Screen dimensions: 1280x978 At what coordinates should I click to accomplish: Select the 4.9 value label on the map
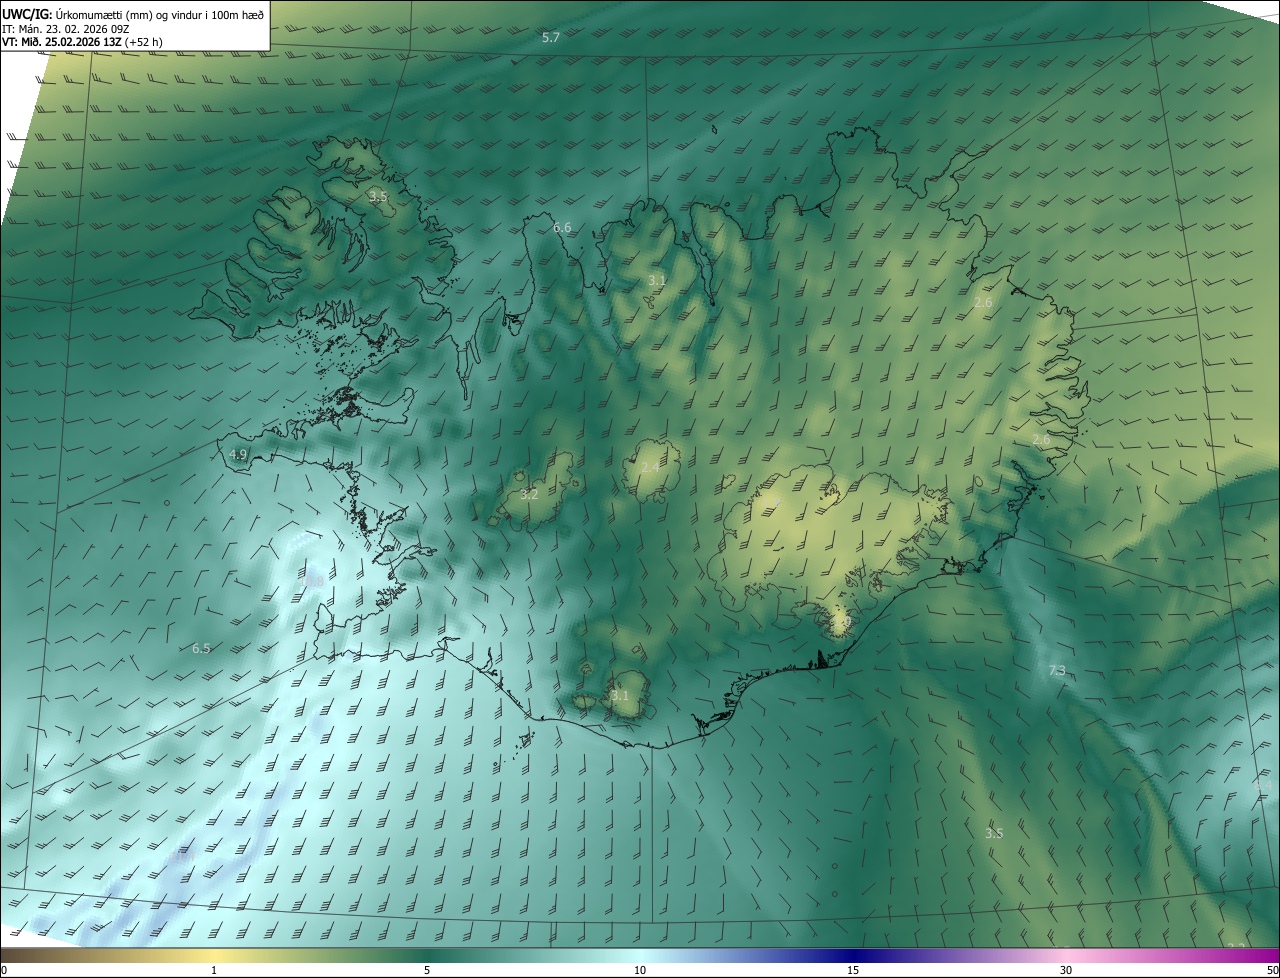pos(238,454)
